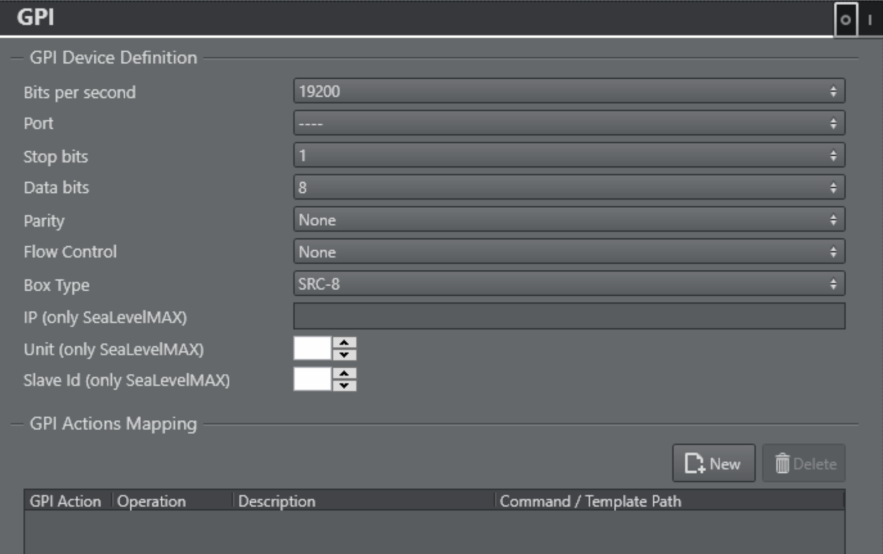
Task: Decrease the Unit value with down arrow
Action: (344, 355)
